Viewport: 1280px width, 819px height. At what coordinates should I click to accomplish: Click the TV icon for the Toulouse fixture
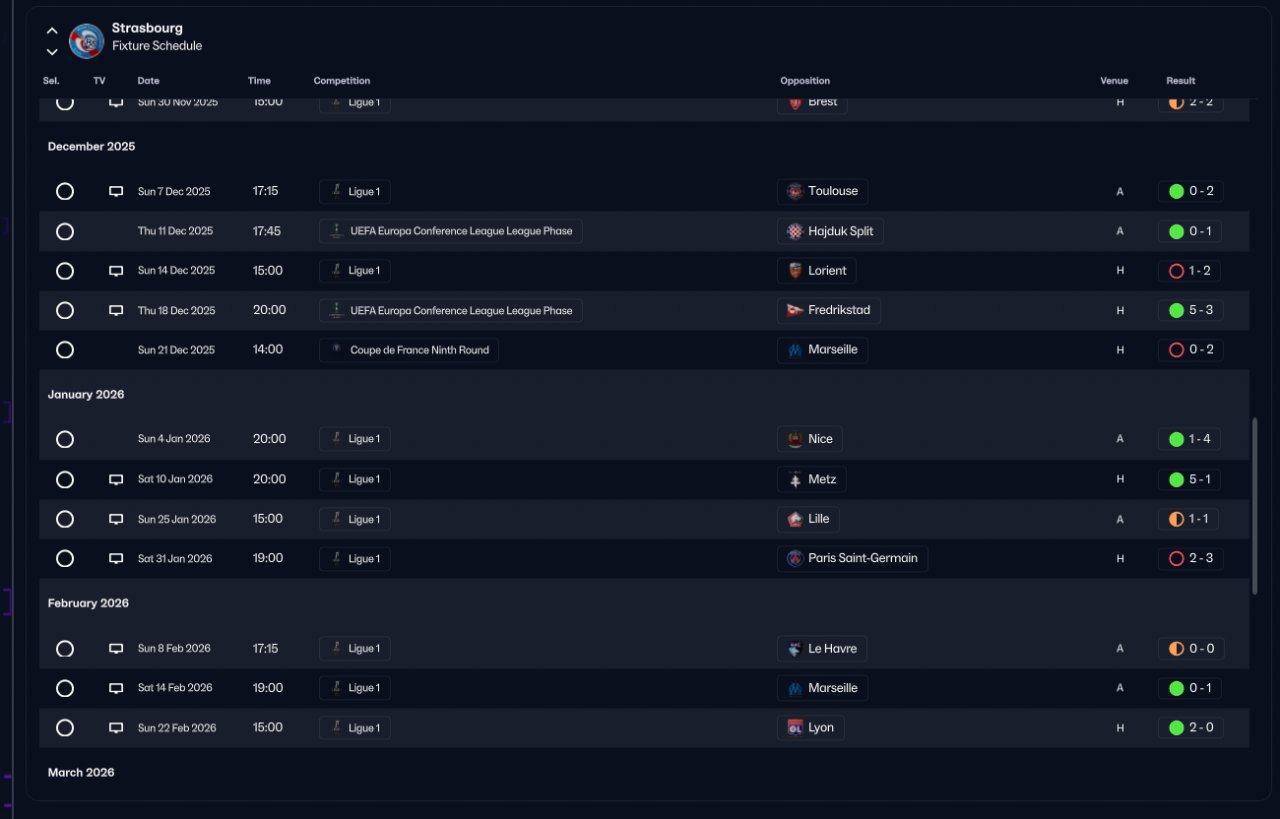[116, 191]
